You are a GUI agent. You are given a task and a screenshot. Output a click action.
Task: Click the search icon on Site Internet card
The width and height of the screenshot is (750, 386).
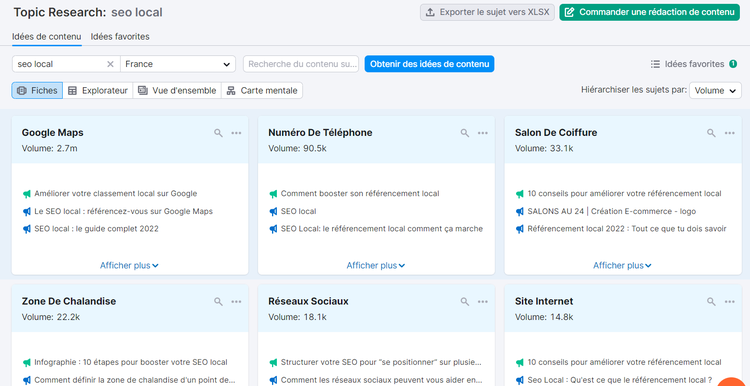tap(711, 301)
